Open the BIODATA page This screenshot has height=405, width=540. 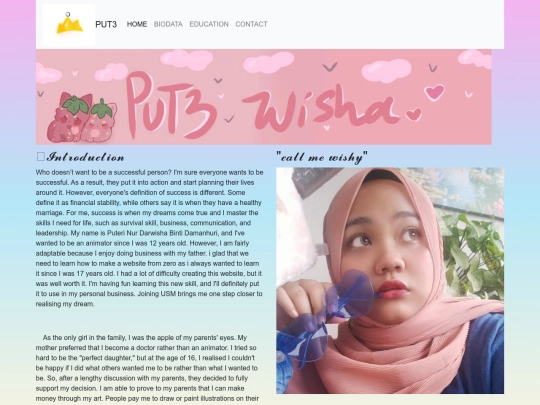[168, 24]
